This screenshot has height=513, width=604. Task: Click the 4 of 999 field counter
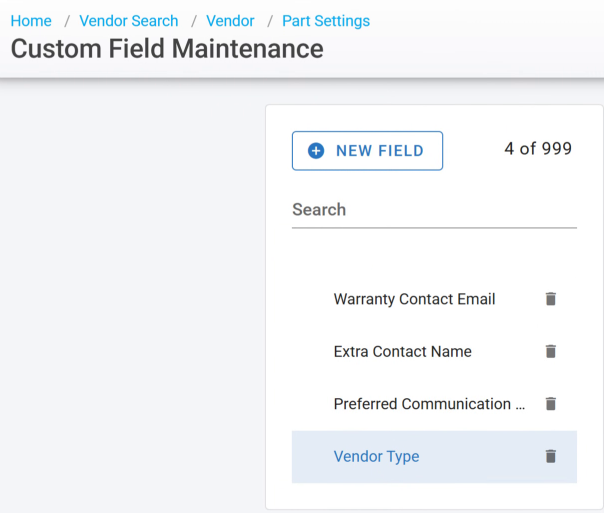(538, 149)
